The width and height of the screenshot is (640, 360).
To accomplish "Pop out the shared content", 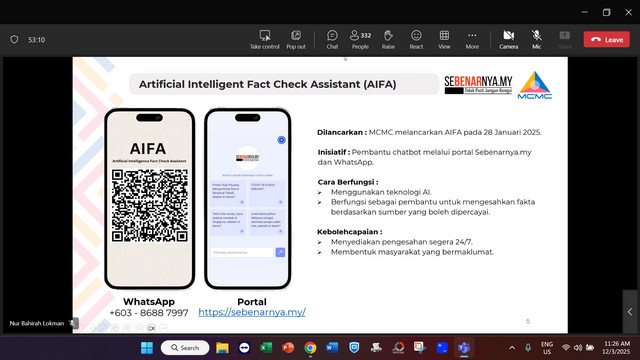I will 296,40.
